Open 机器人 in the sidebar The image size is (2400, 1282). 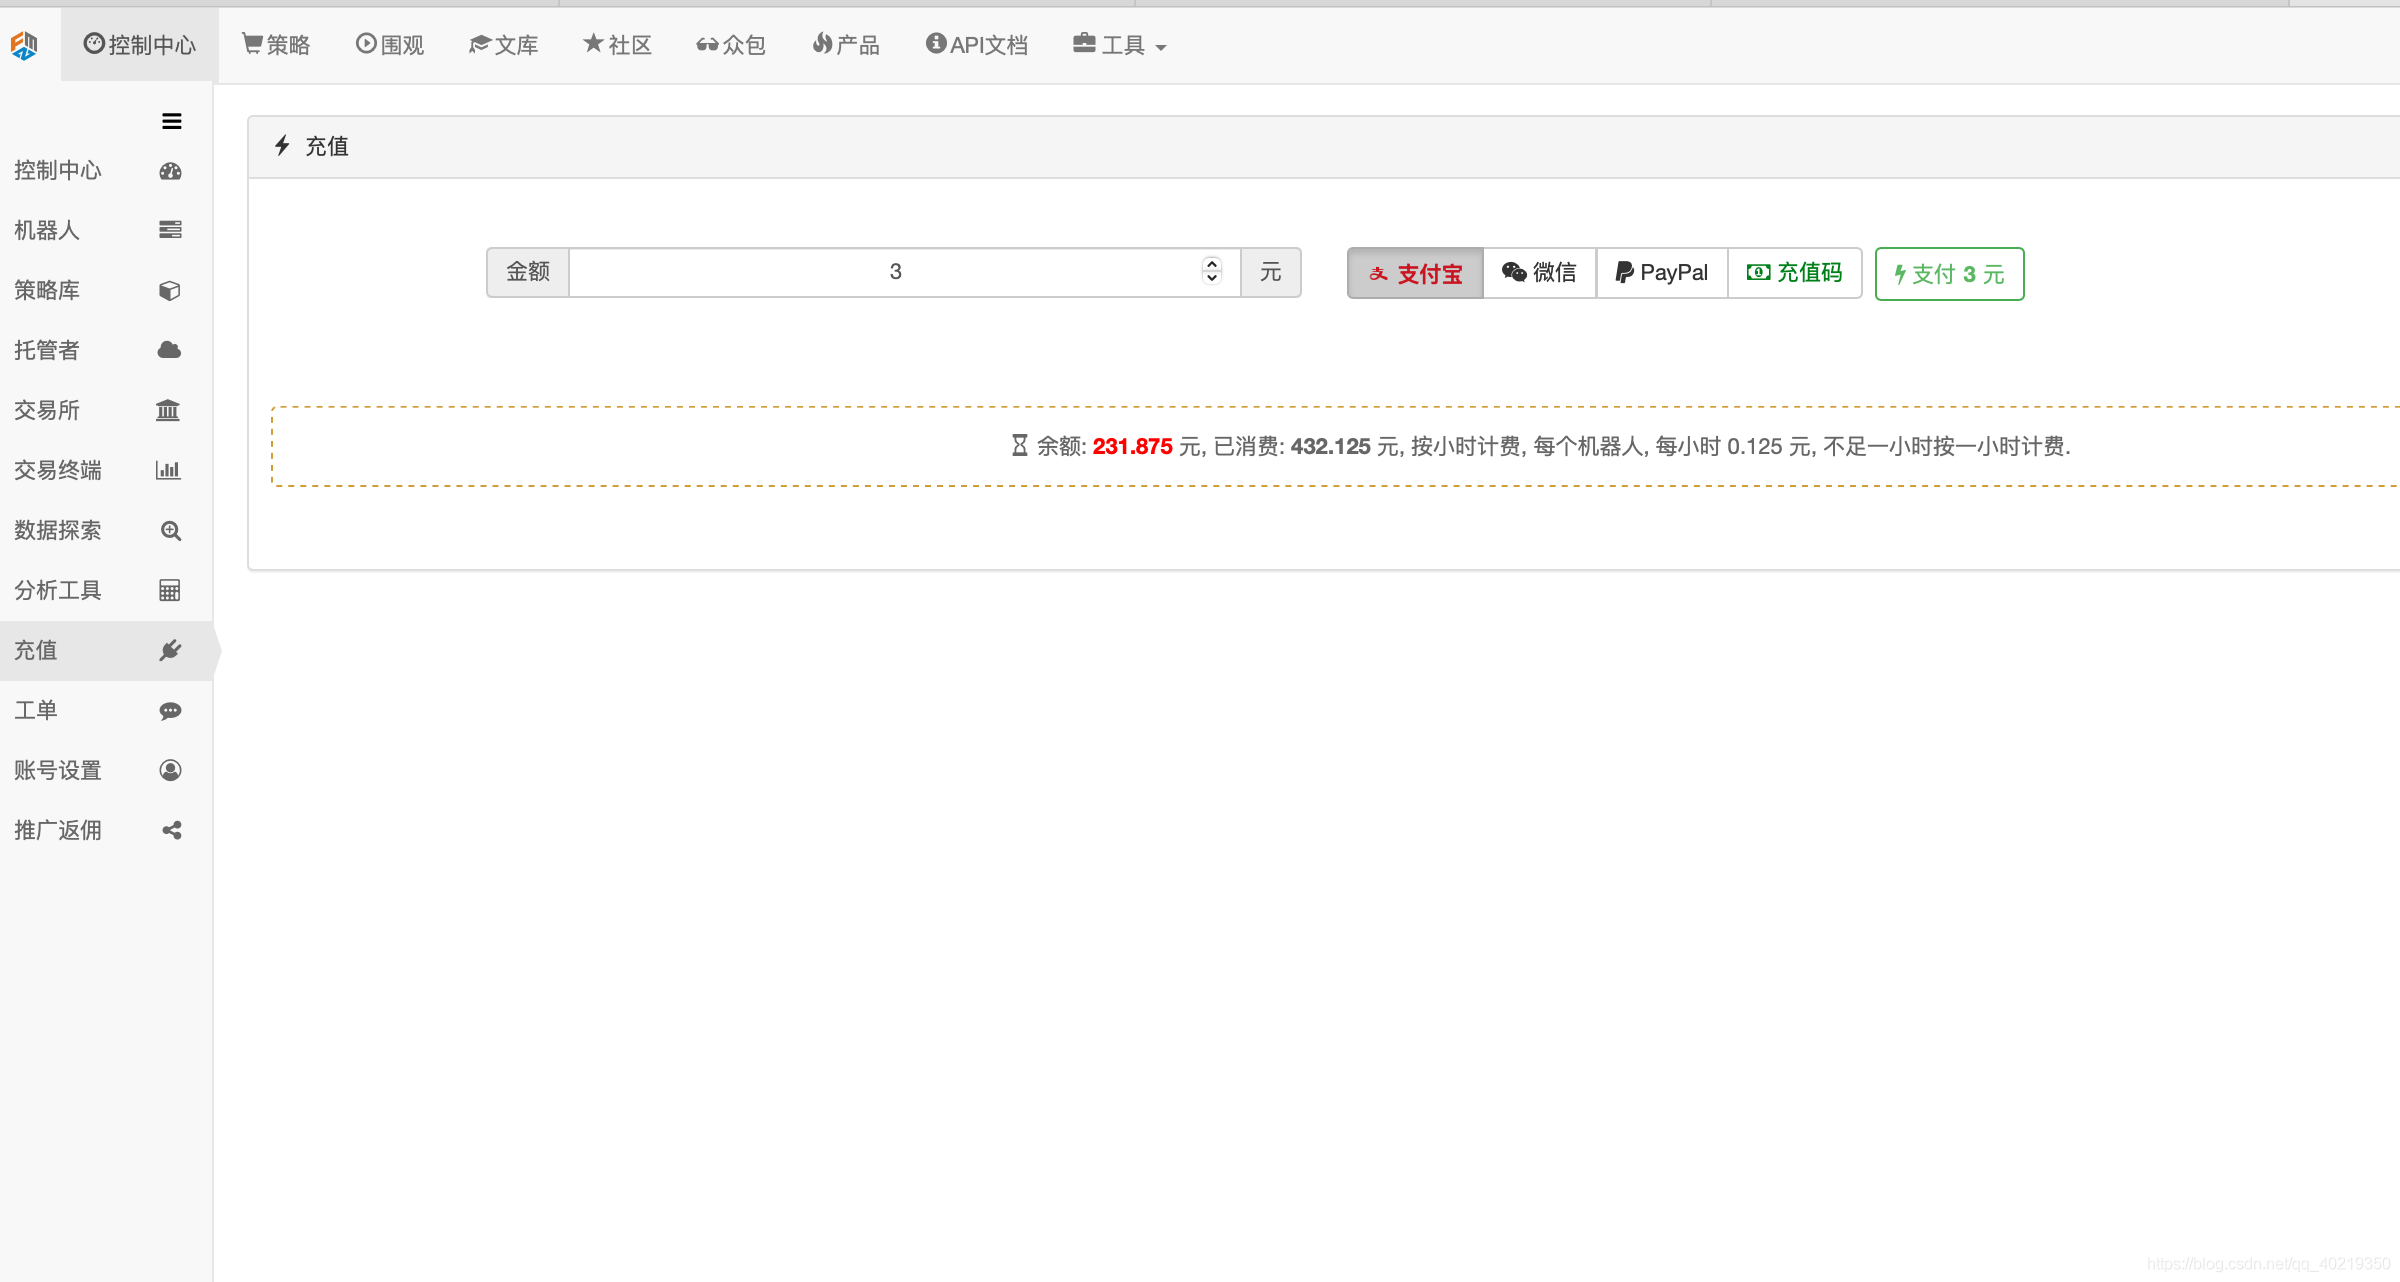106,230
